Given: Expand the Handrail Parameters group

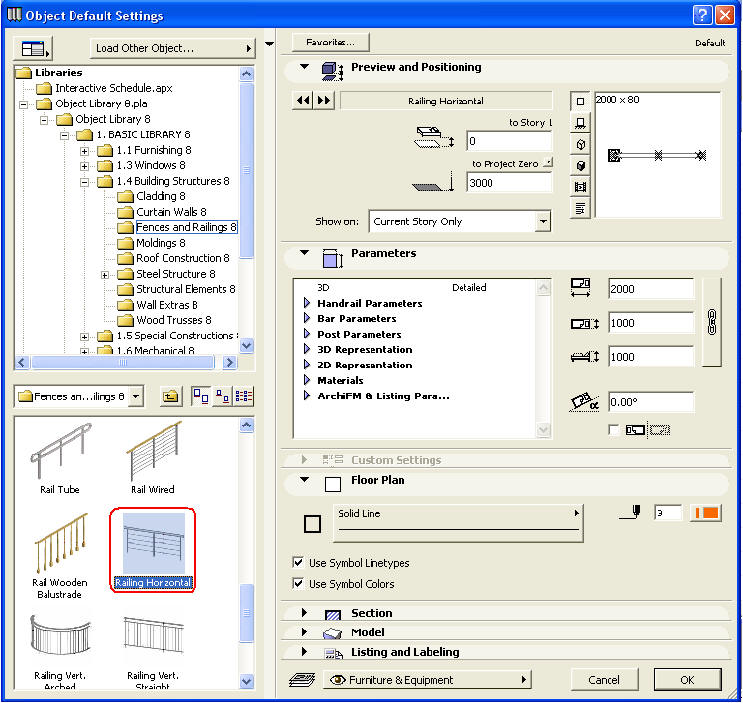Looking at the screenshot, I should 308,303.
